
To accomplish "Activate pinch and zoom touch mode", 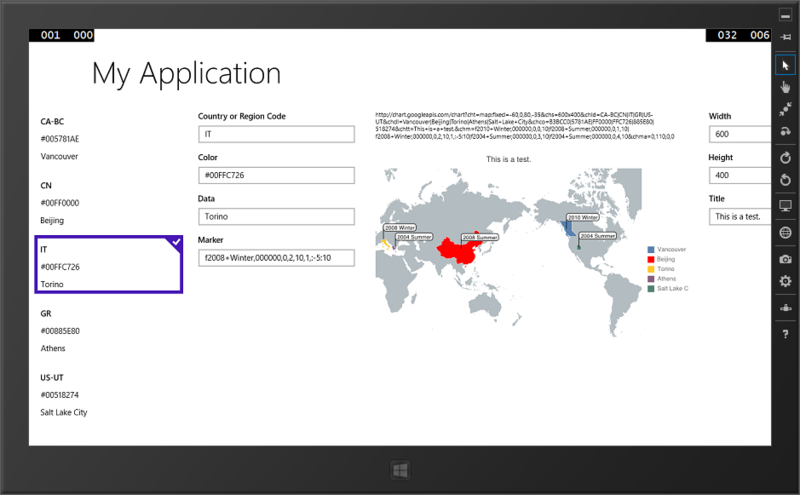I will point(785,109).
